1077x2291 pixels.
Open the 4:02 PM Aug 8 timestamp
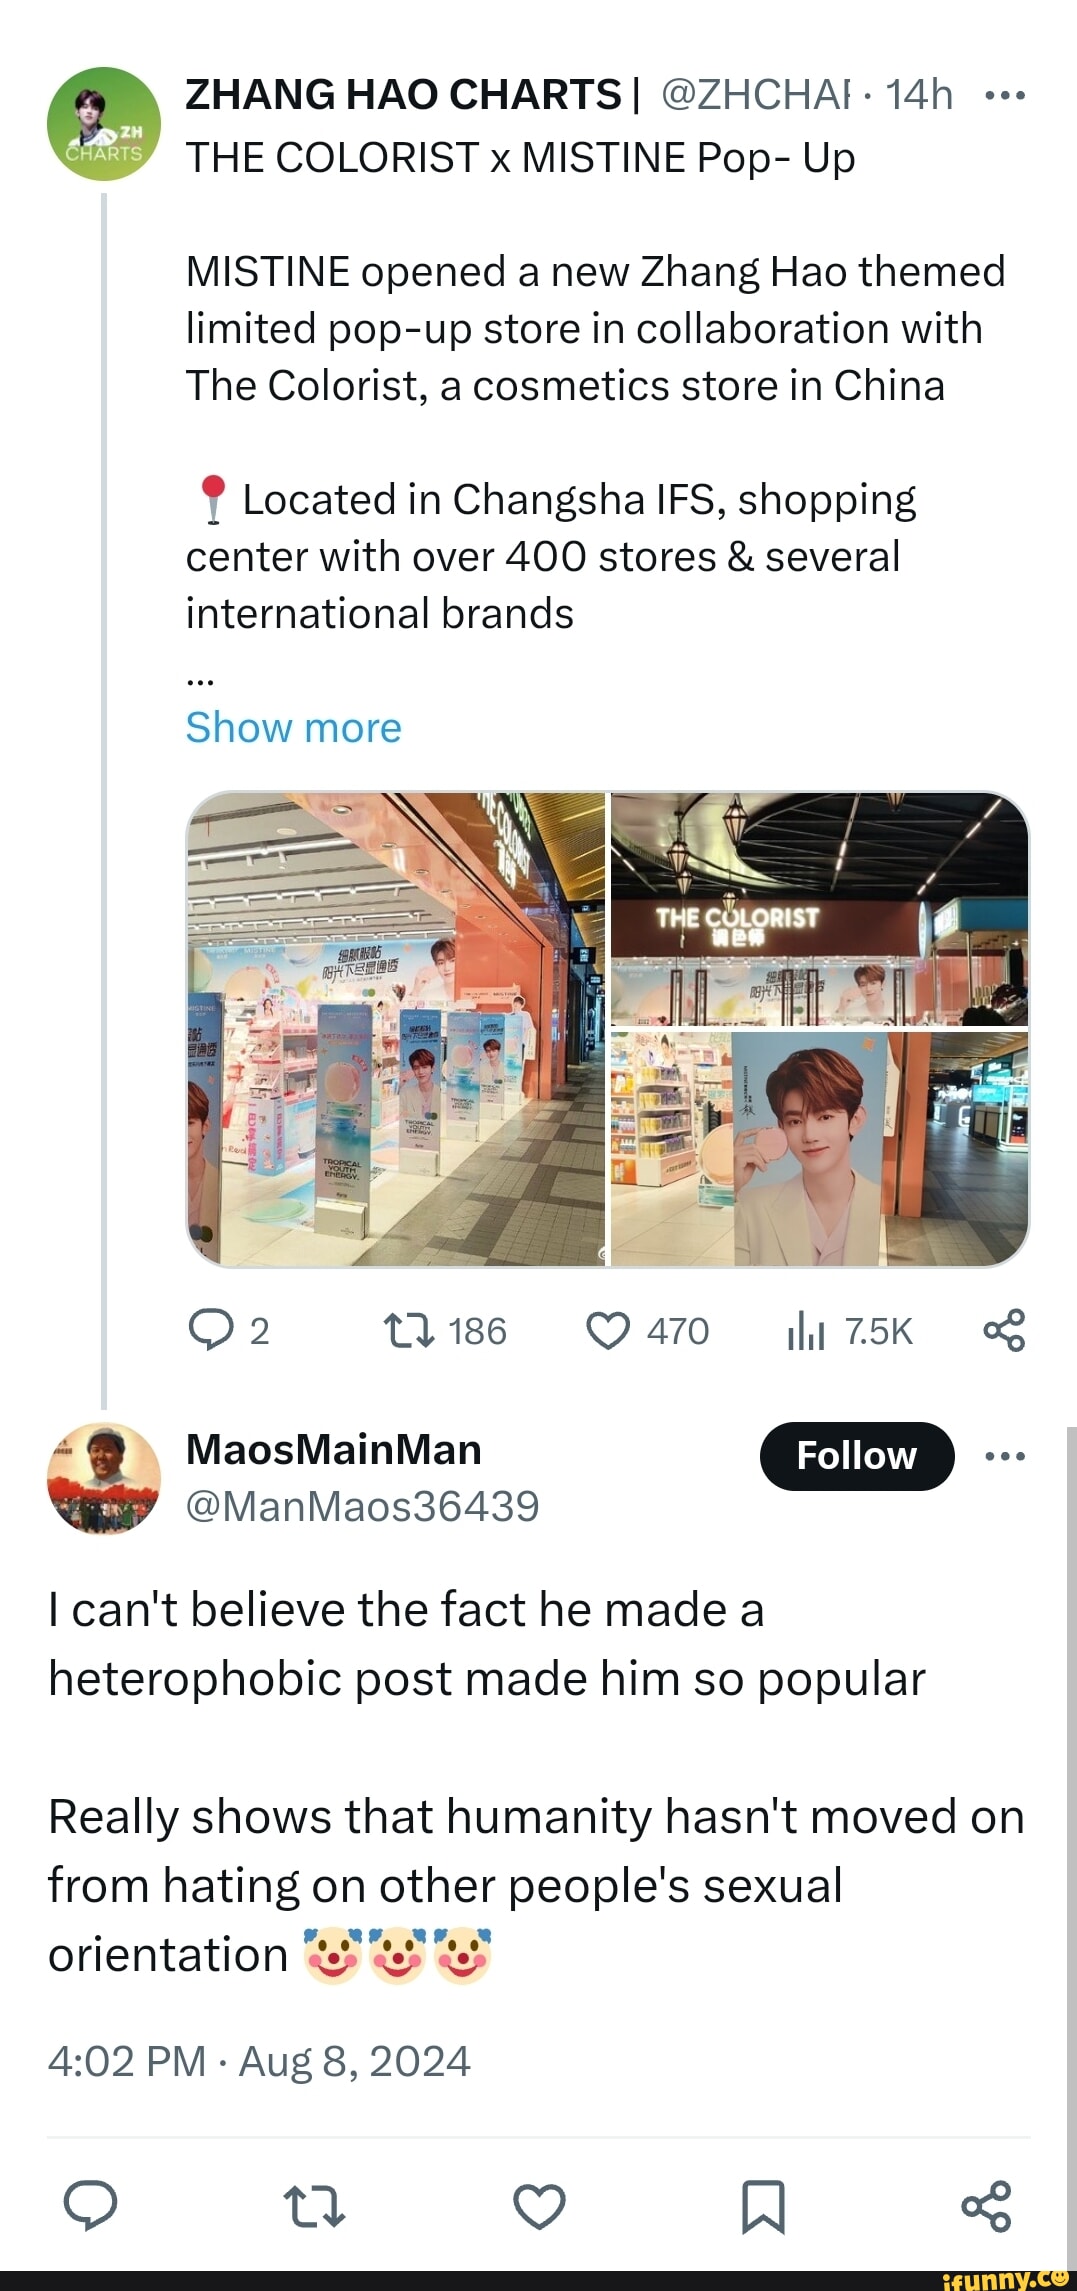(259, 2061)
